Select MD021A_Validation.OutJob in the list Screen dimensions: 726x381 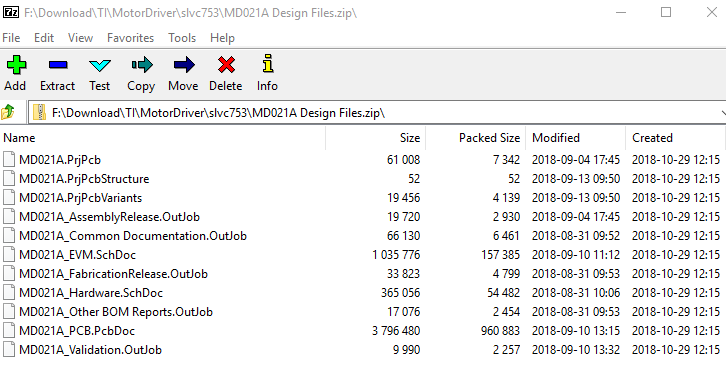pyautogui.click(x=361, y=350)
